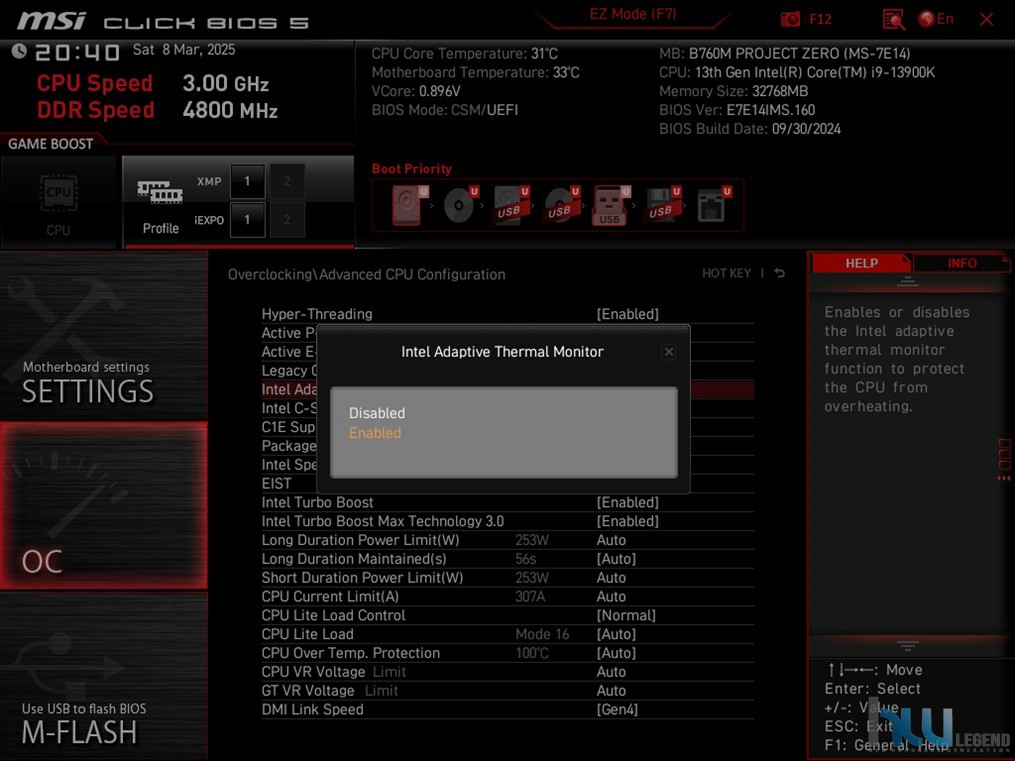This screenshot has width=1015, height=761.
Task: Click CPU Current Limit(A) Auto field
Action: coord(611,596)
